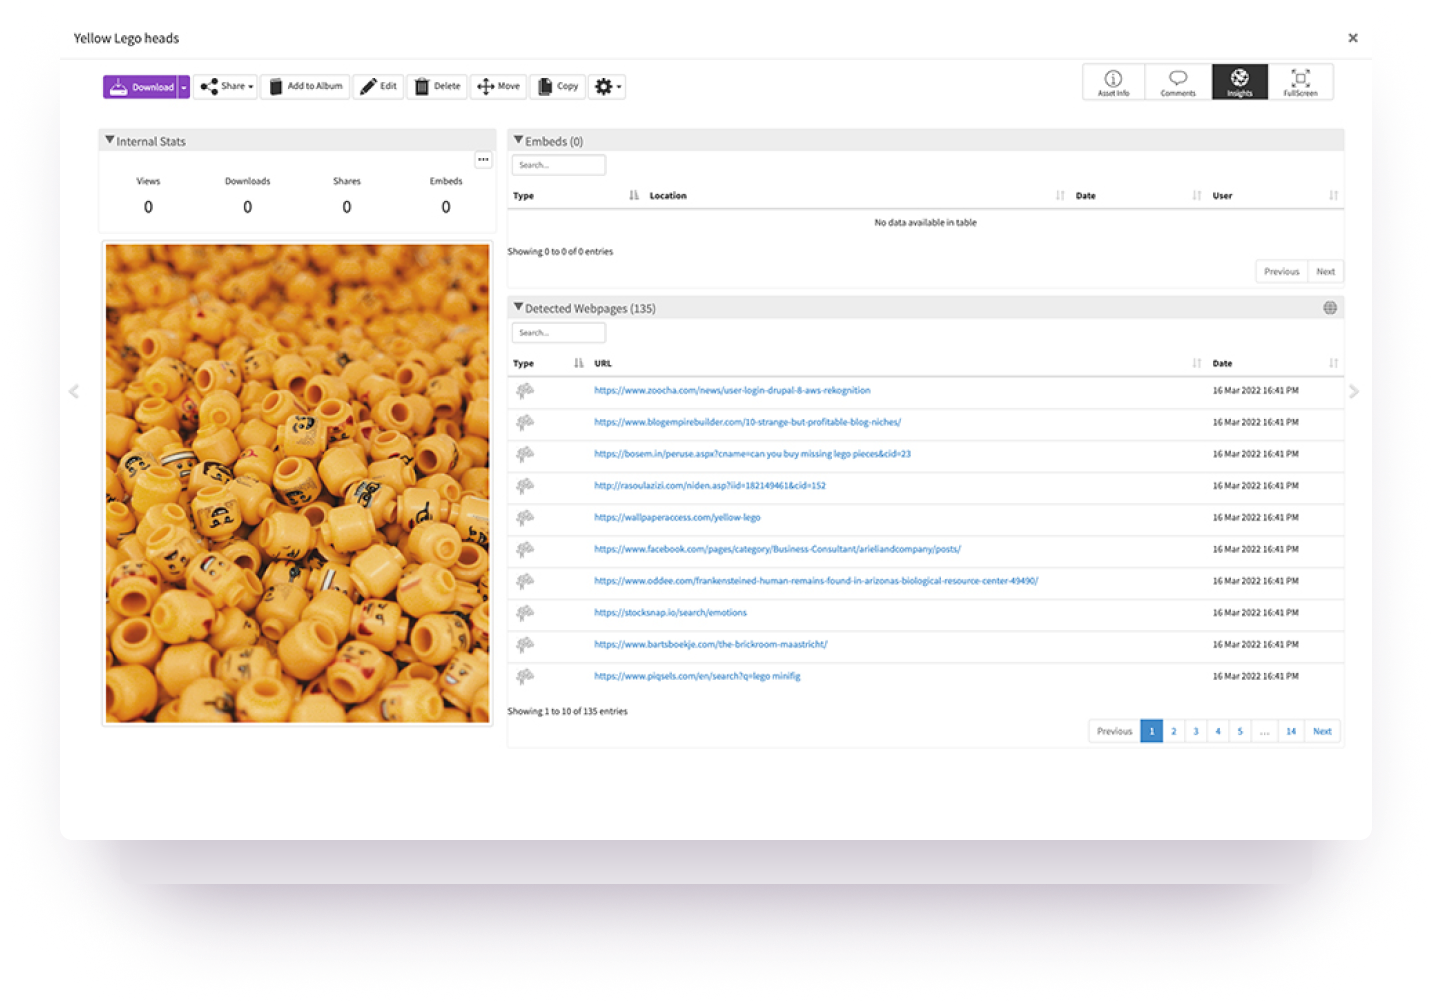Go to page 2 of webpages

coord(1174,732)
